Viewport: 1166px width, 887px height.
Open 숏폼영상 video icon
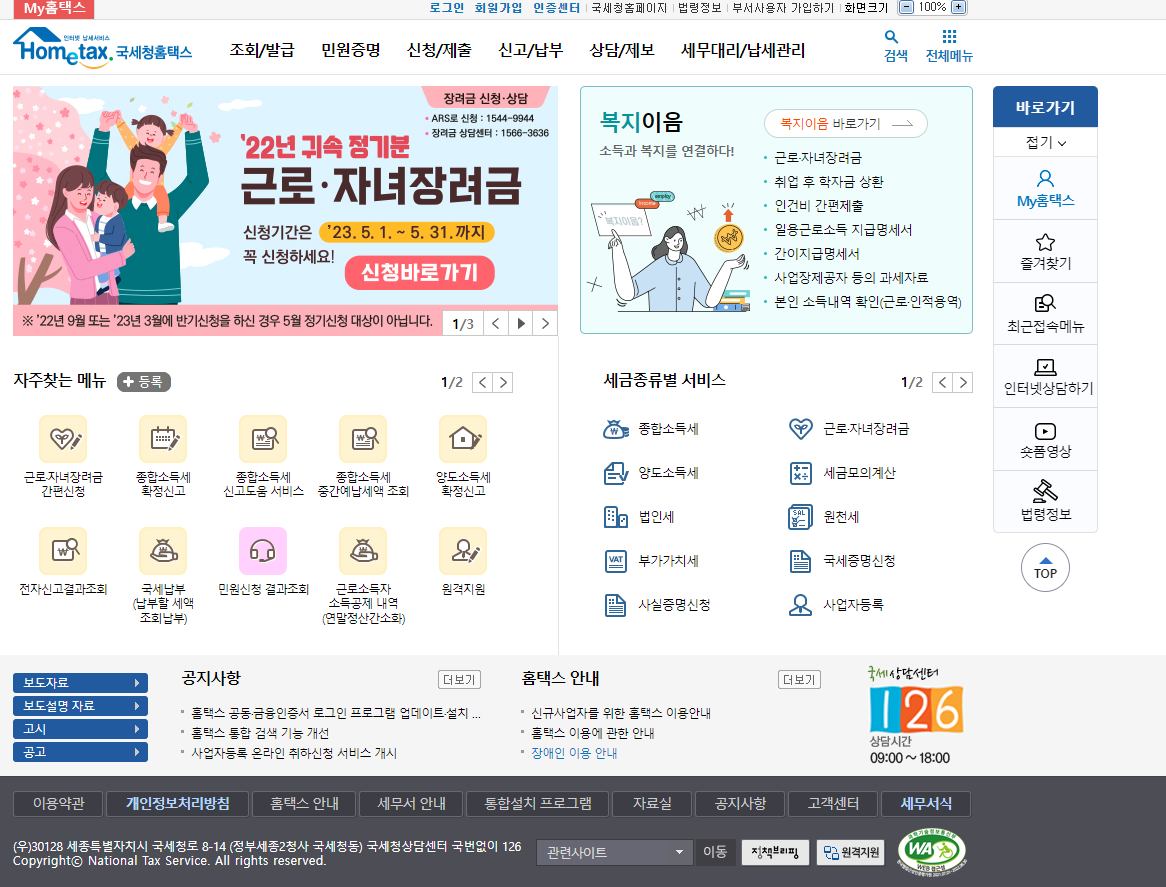(1045, 431)
